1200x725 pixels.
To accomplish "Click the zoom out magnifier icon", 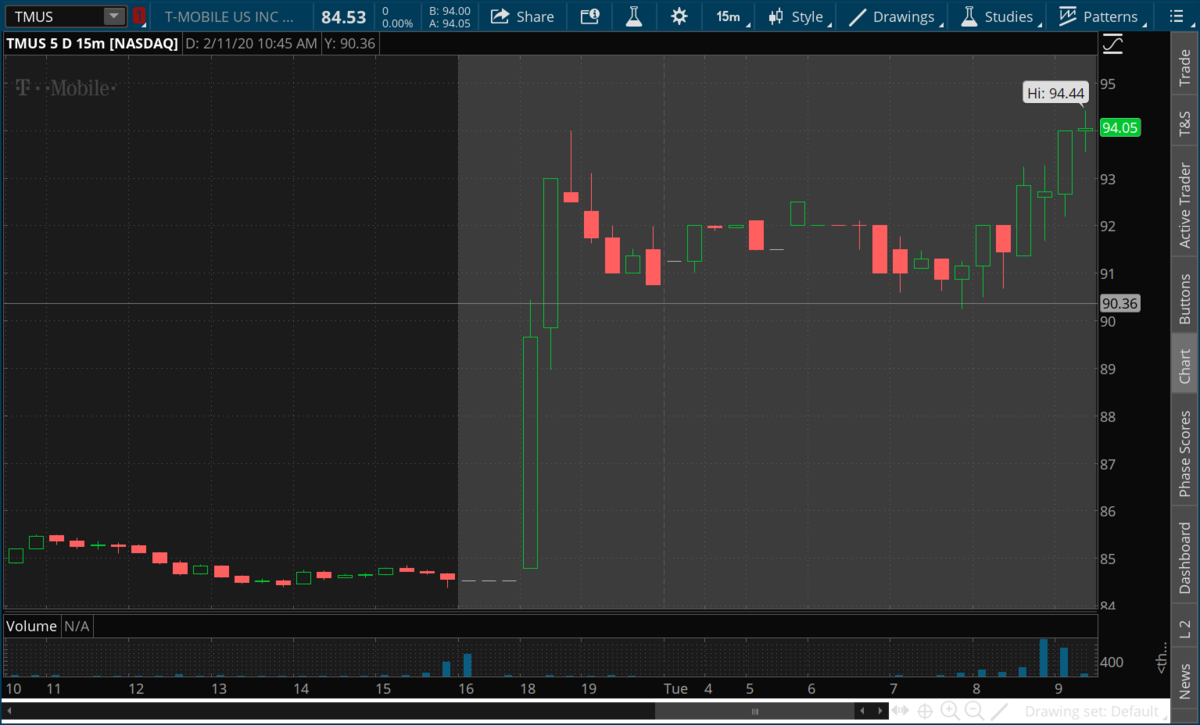I will tap(974, 711).
